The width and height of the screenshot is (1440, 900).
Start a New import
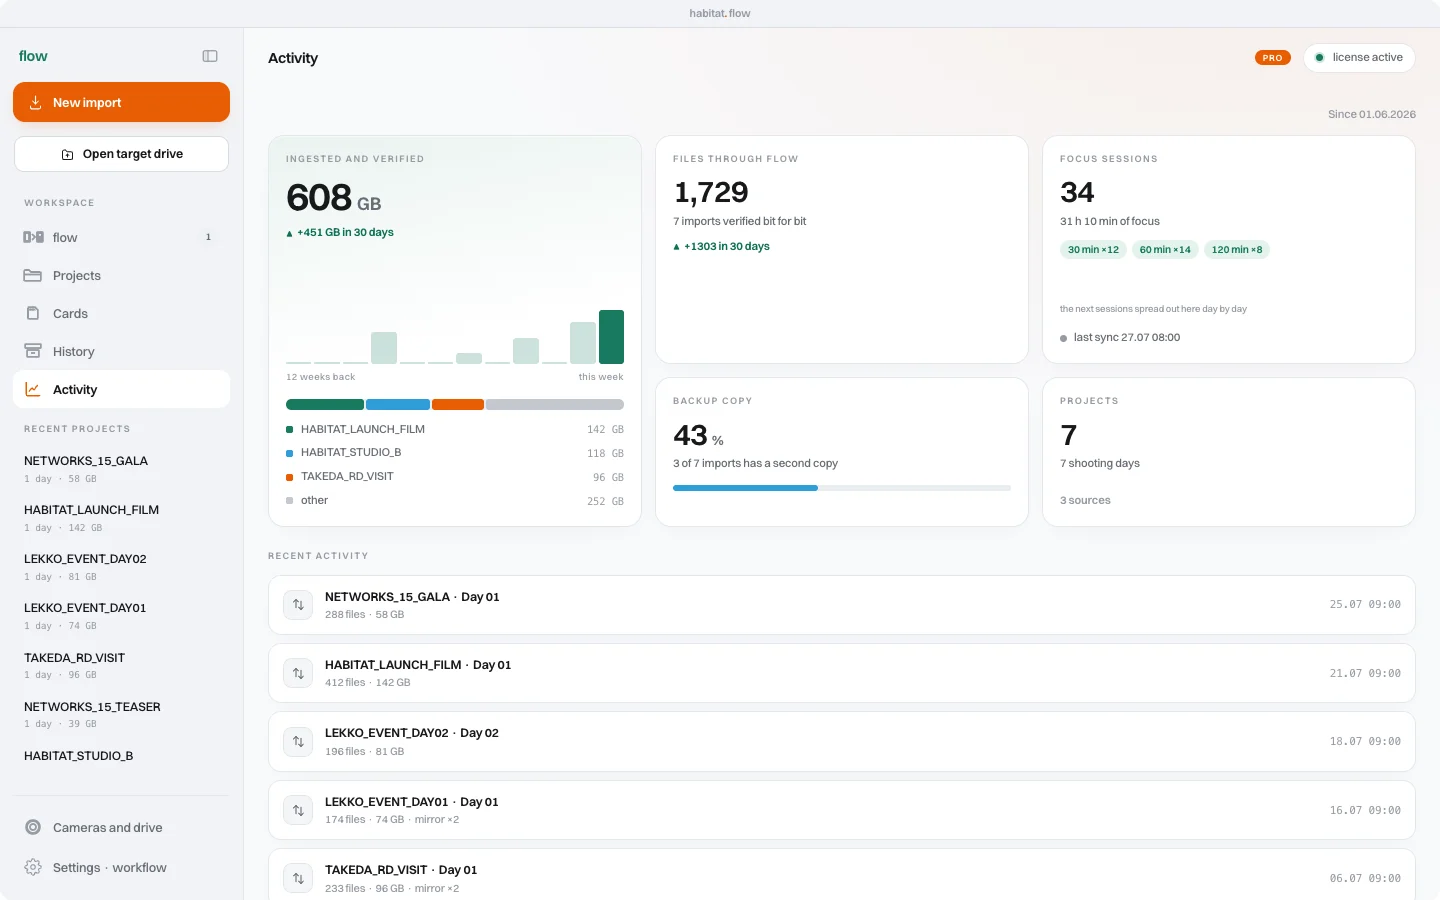(x=121, y=102)
